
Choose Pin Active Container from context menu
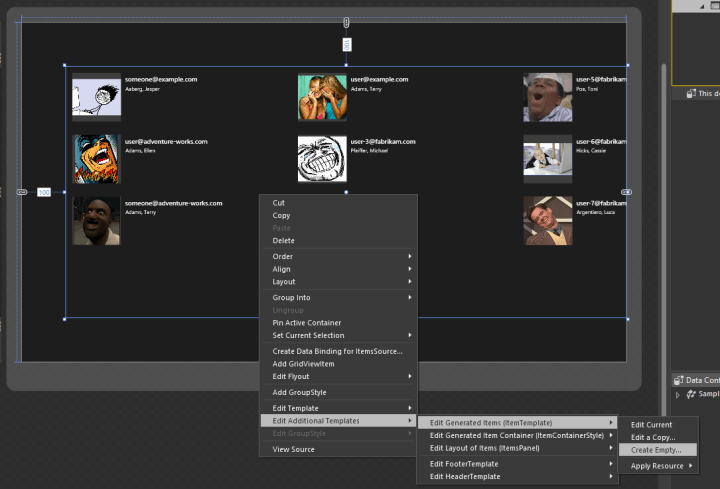307,323
